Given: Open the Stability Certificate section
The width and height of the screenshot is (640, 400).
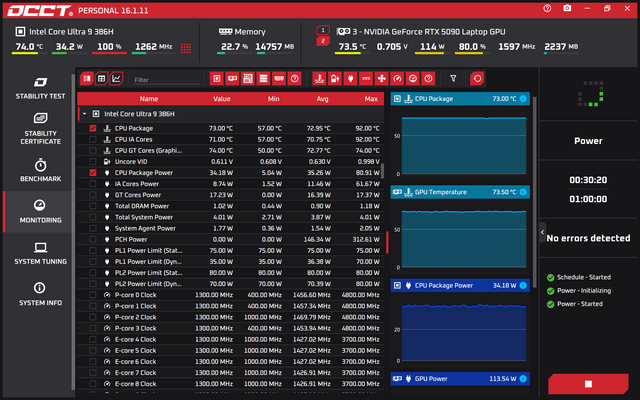Looking at the screenshot, I should 40,129.
